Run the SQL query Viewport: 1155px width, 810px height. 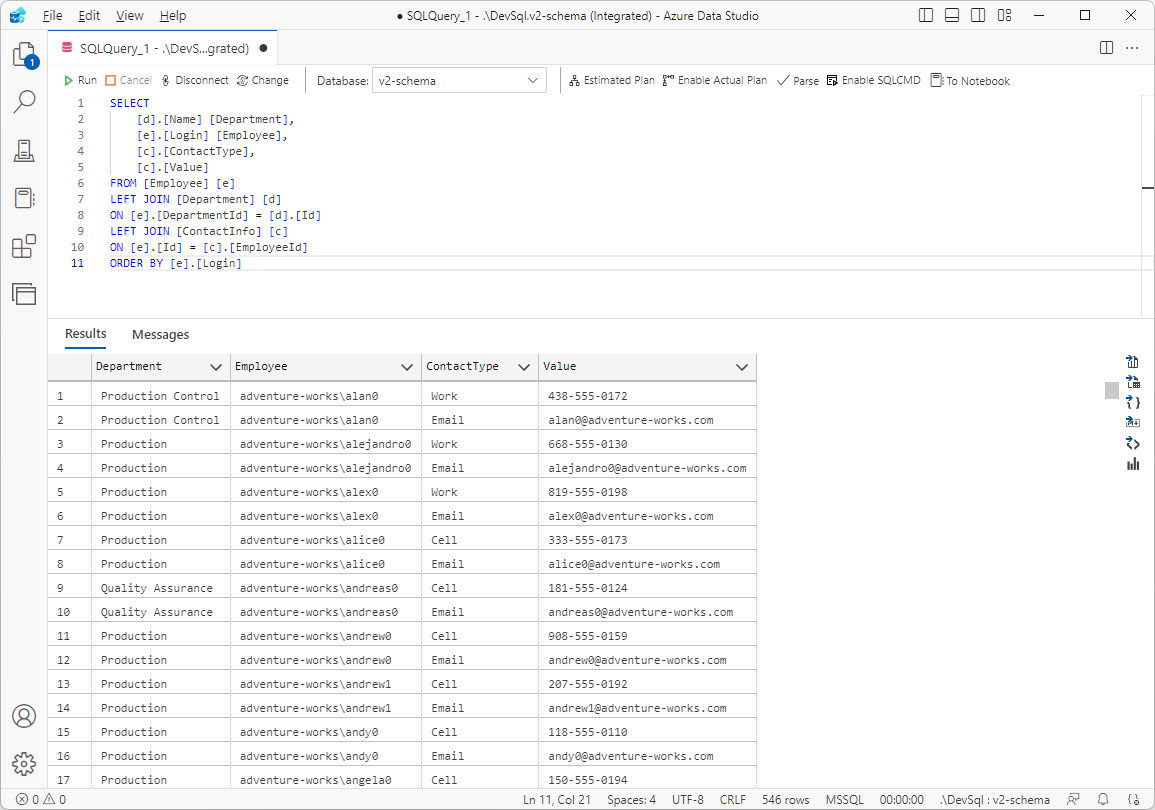(x=80, y=80)
